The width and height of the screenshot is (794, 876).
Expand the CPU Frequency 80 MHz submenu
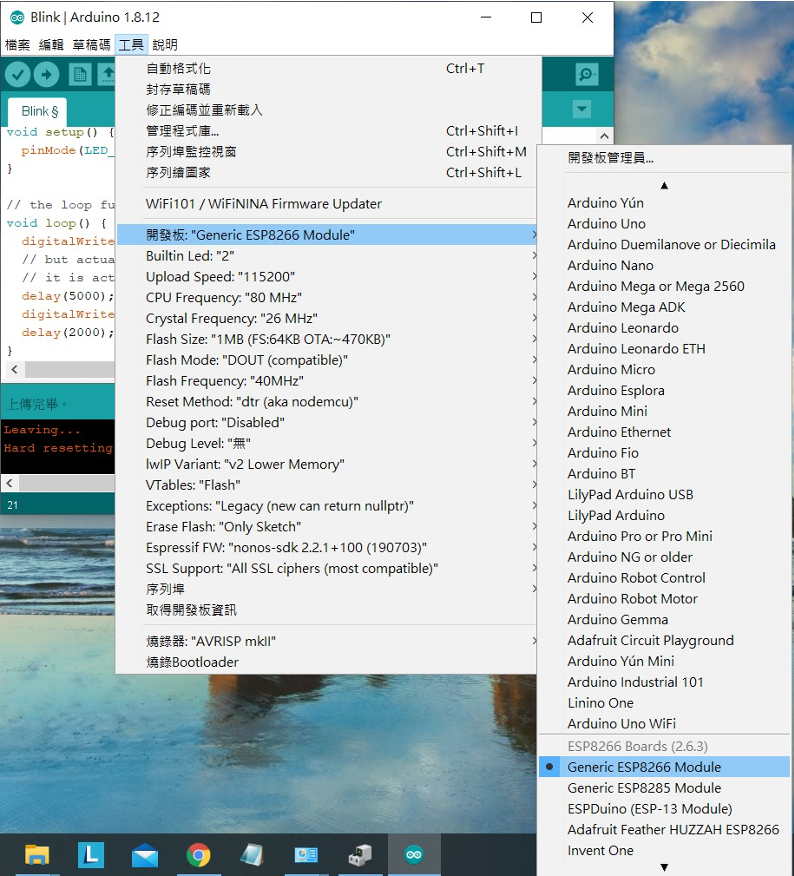(x=327, y=297)
